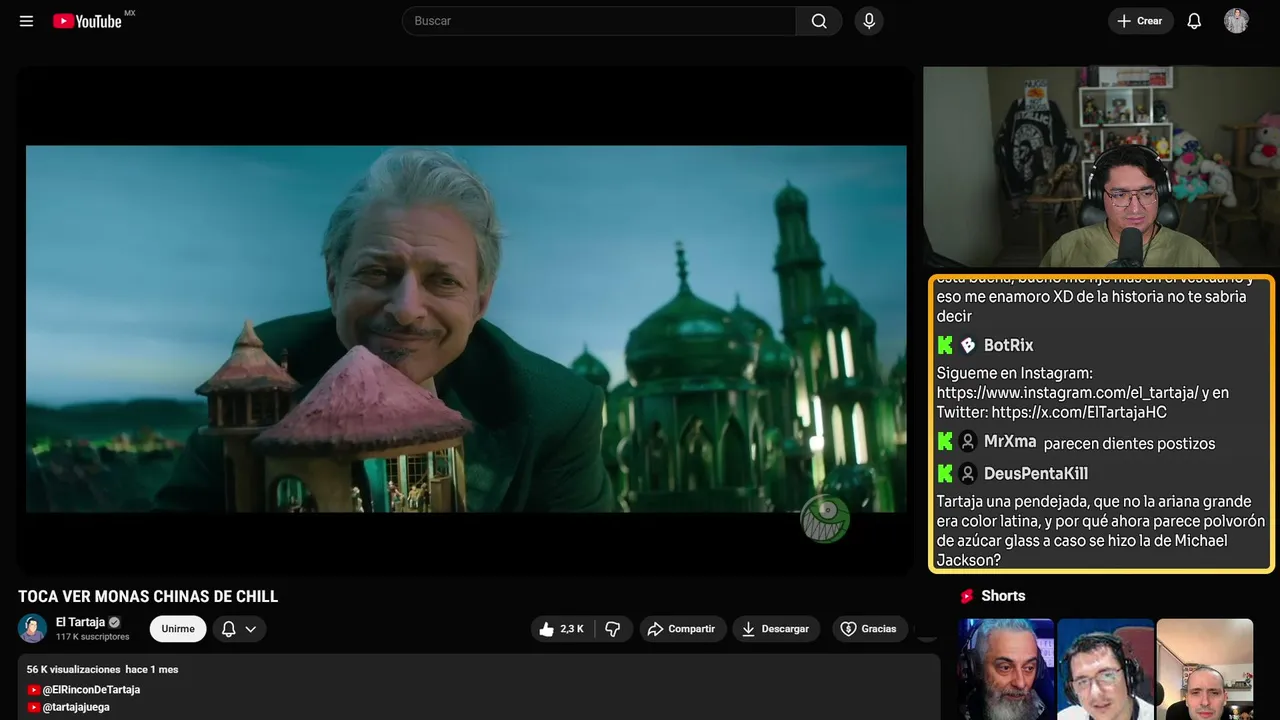Start voice search with the microphone
1280x720 pixels.
pos(869,21)
